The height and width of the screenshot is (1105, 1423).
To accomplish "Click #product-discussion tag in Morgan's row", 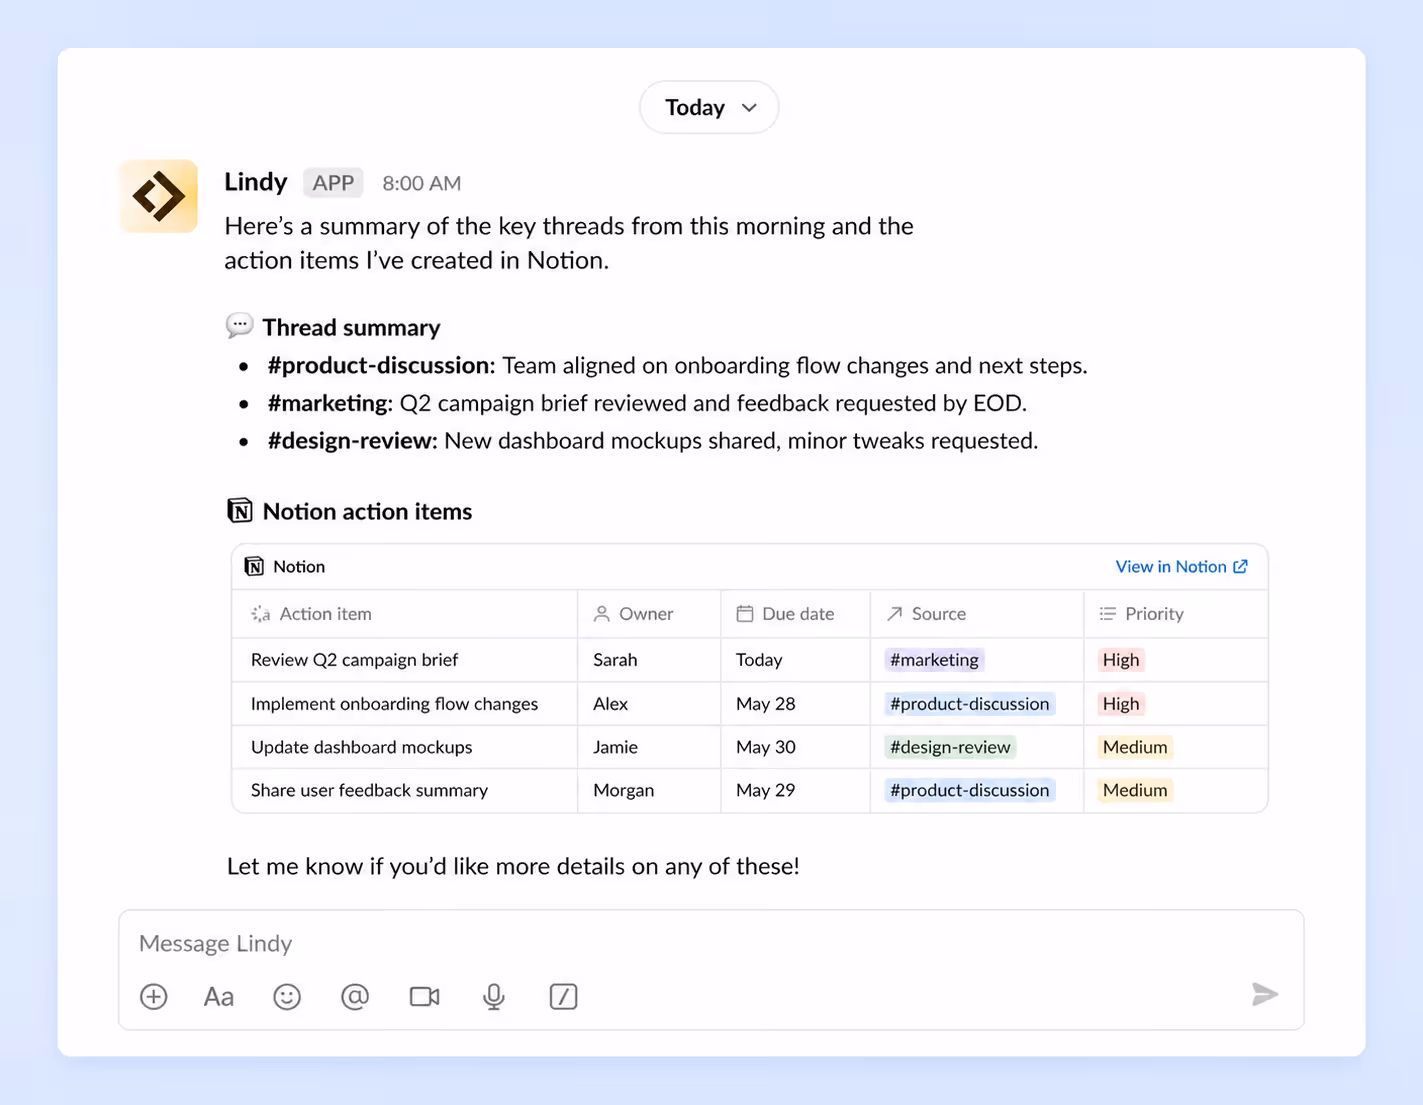I will pyautogui.click(x=969, y=790).
